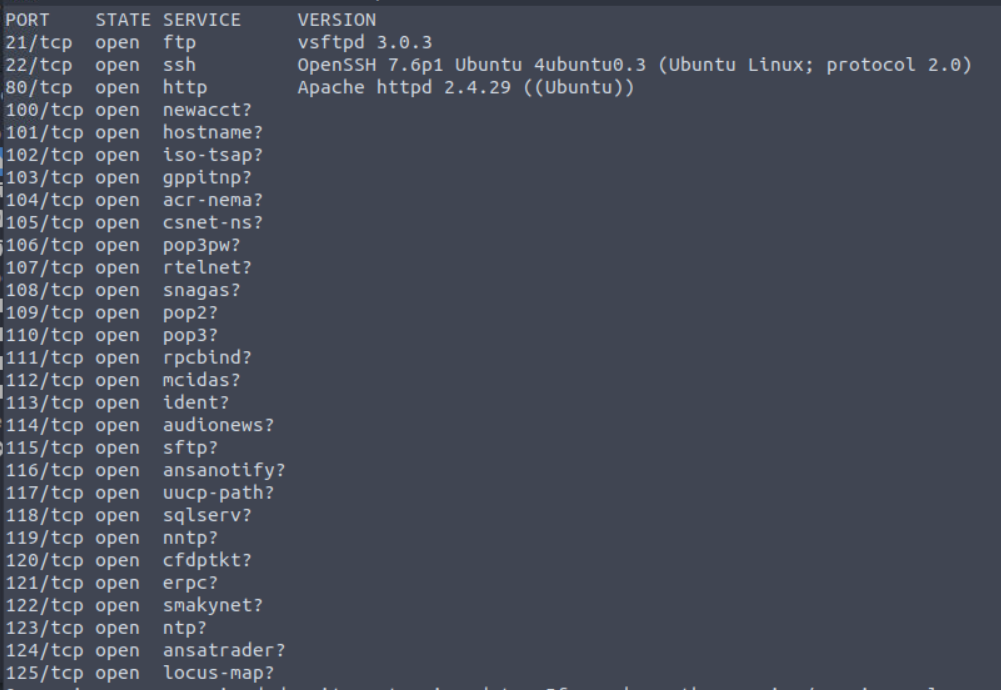Click the sftp? service on port 115
Viewport: 1001px width, 690px height.
point(190,447)
